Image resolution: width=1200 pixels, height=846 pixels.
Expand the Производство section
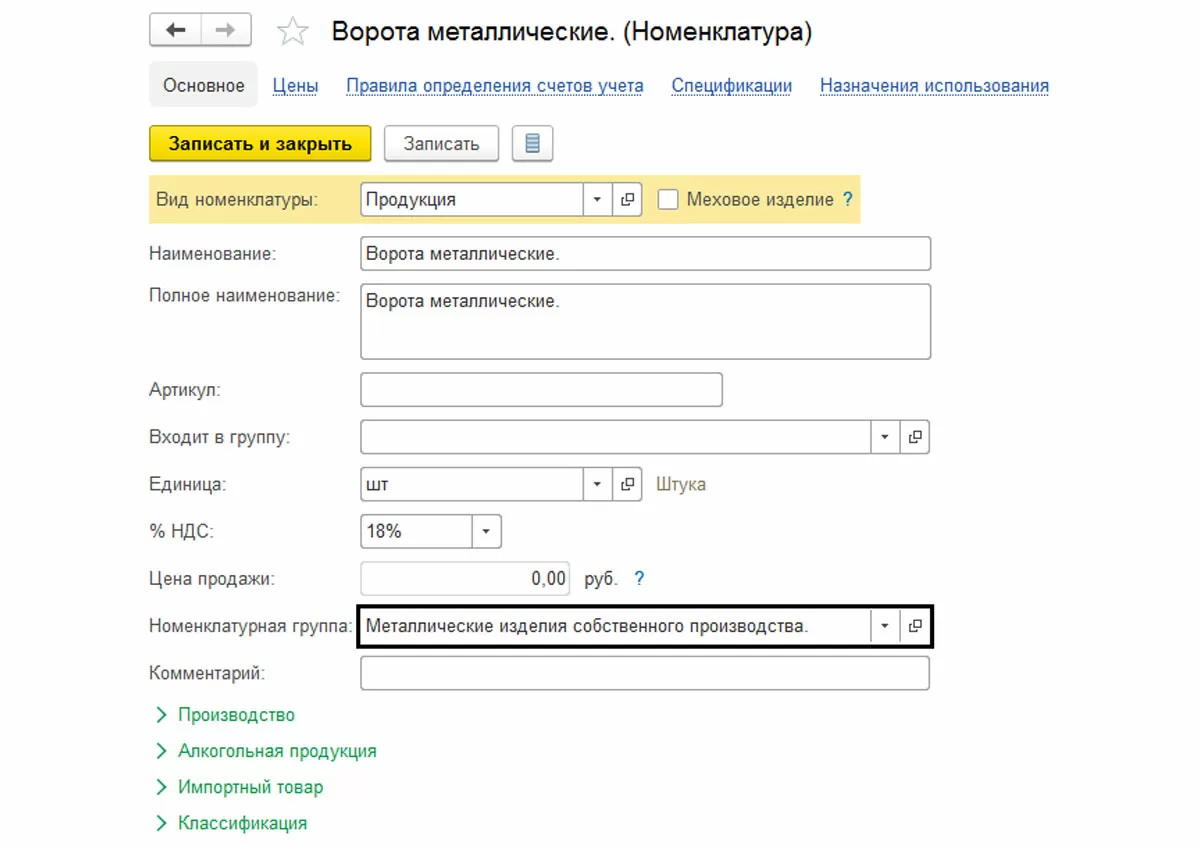point(236,715)
